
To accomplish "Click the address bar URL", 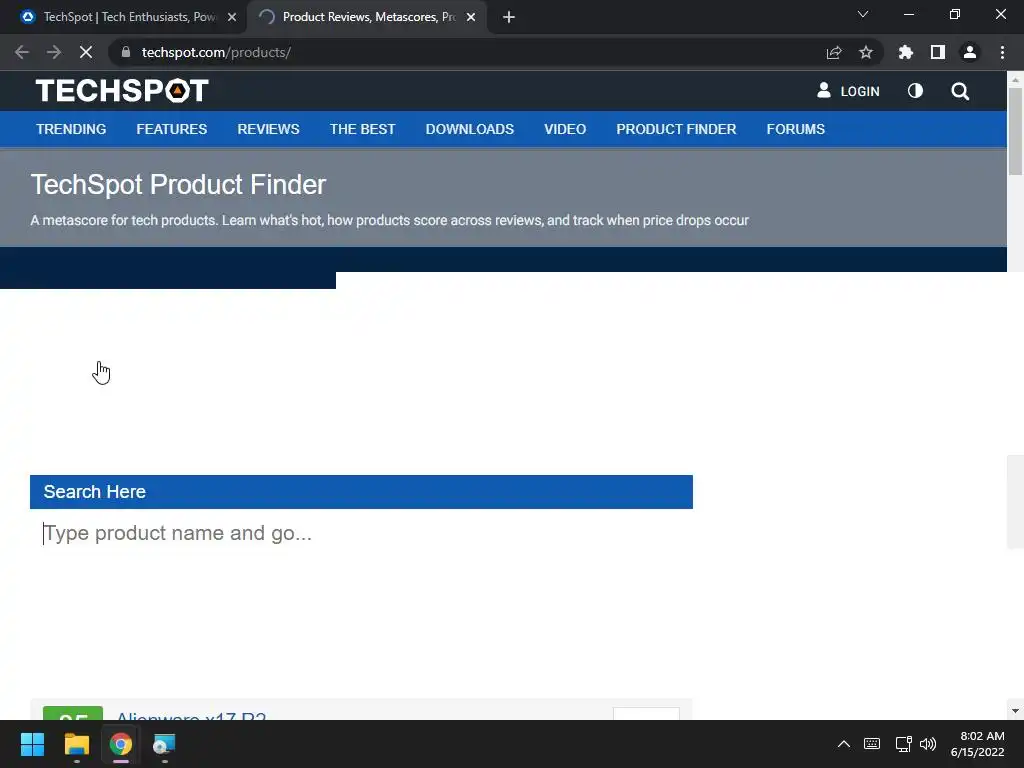I will (216, 52).
